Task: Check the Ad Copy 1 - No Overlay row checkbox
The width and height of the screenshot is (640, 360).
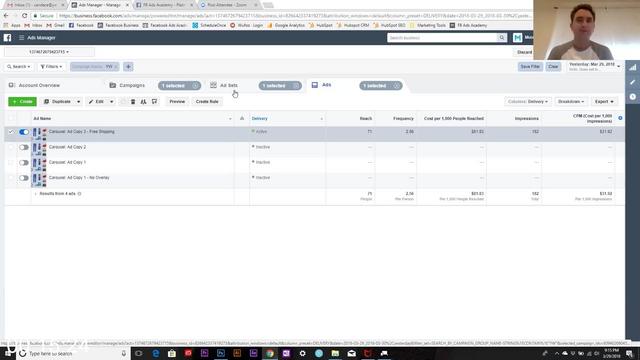Action: [x=11, y=178]
